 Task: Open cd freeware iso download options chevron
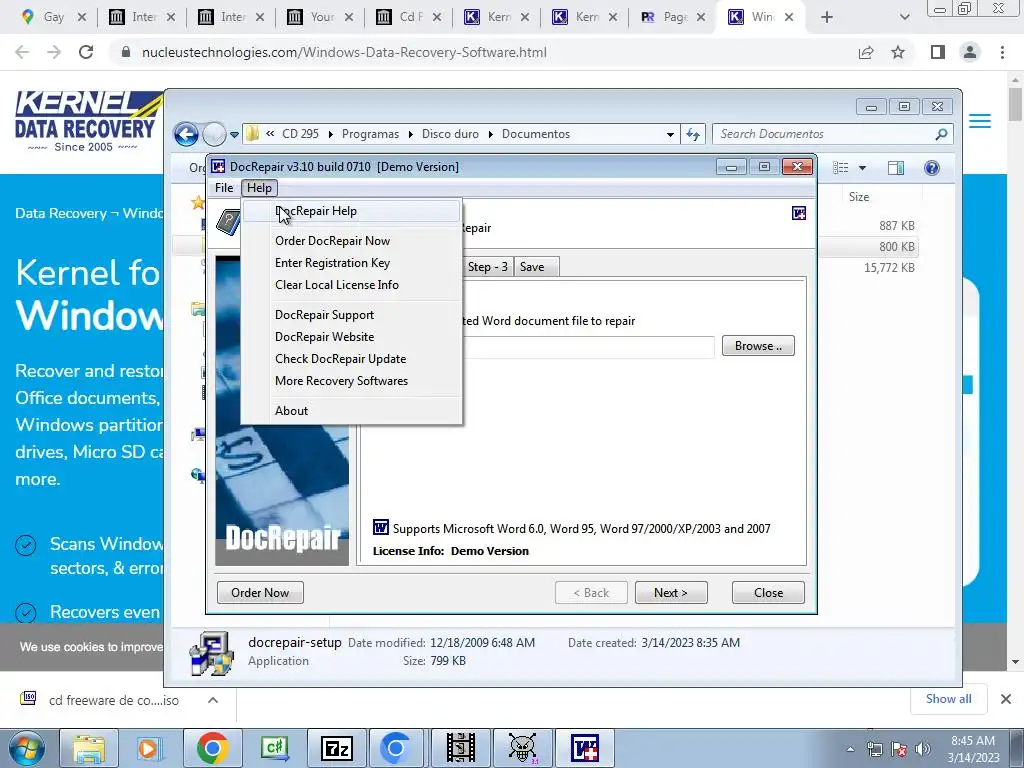coord(213,700)
